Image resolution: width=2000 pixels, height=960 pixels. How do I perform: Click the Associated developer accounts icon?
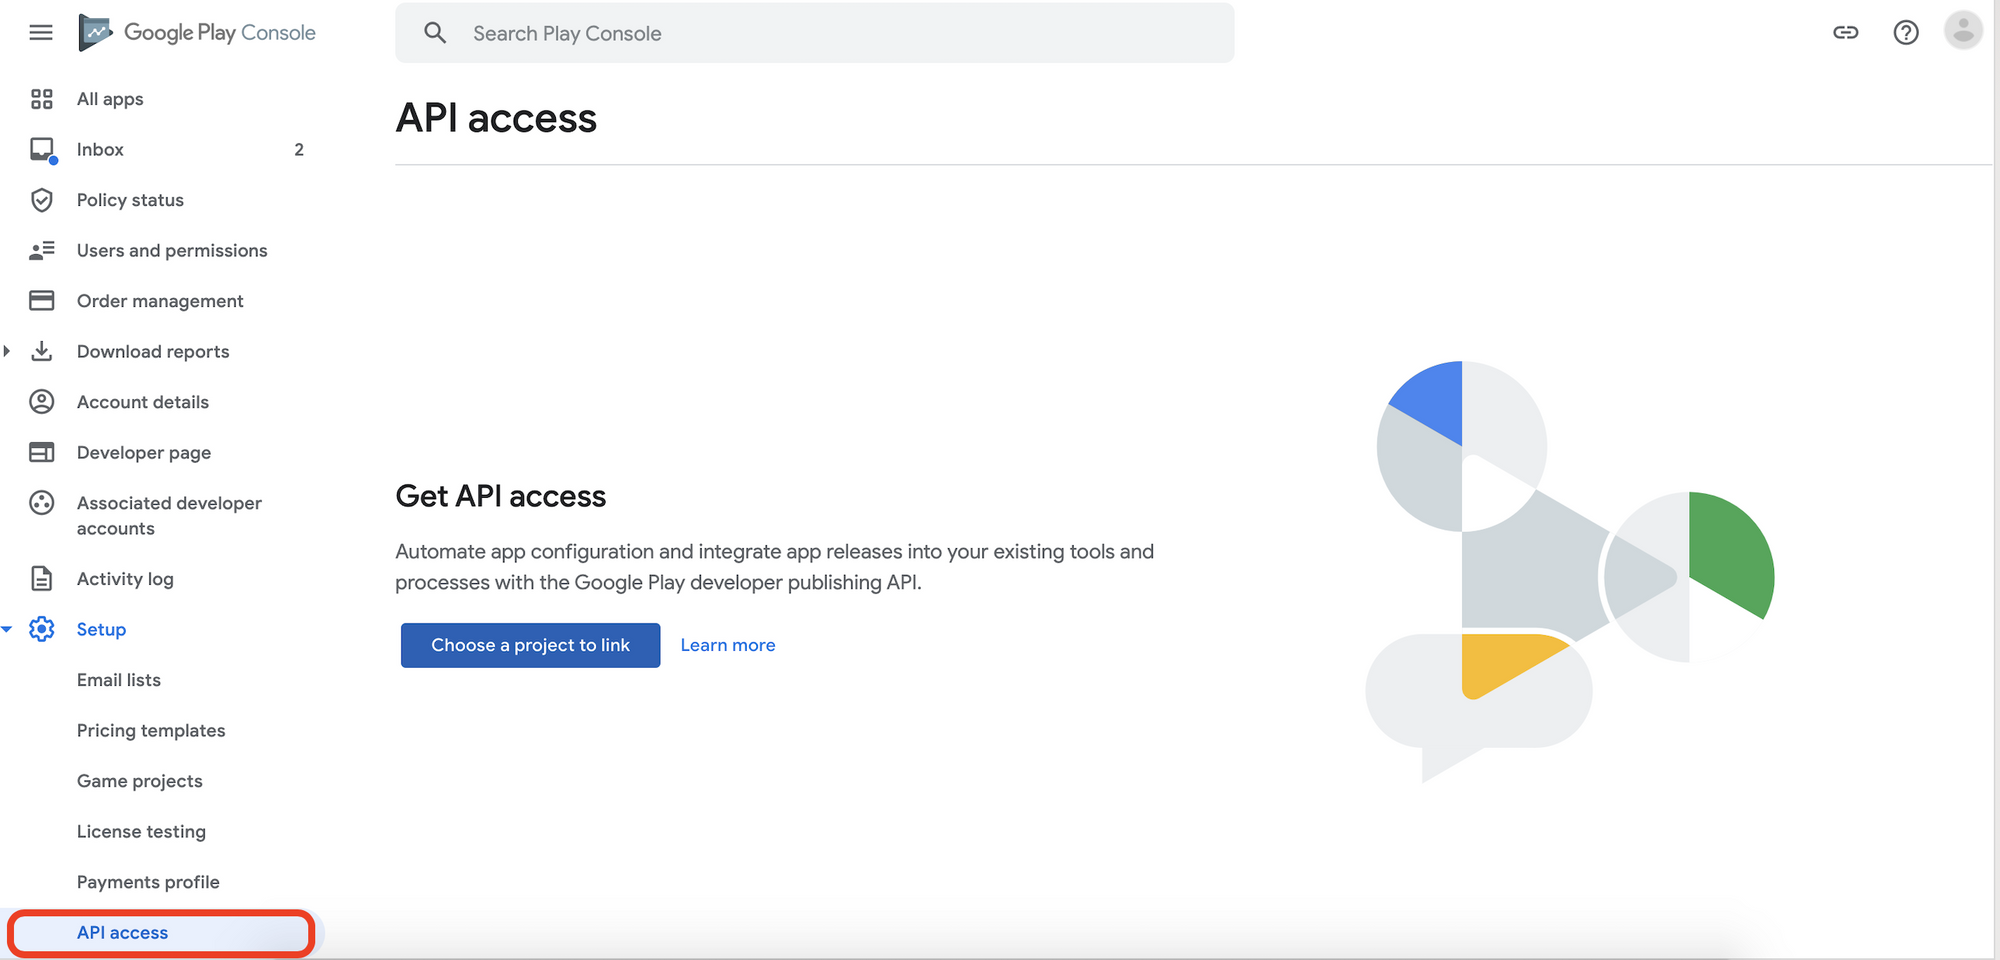41,503
